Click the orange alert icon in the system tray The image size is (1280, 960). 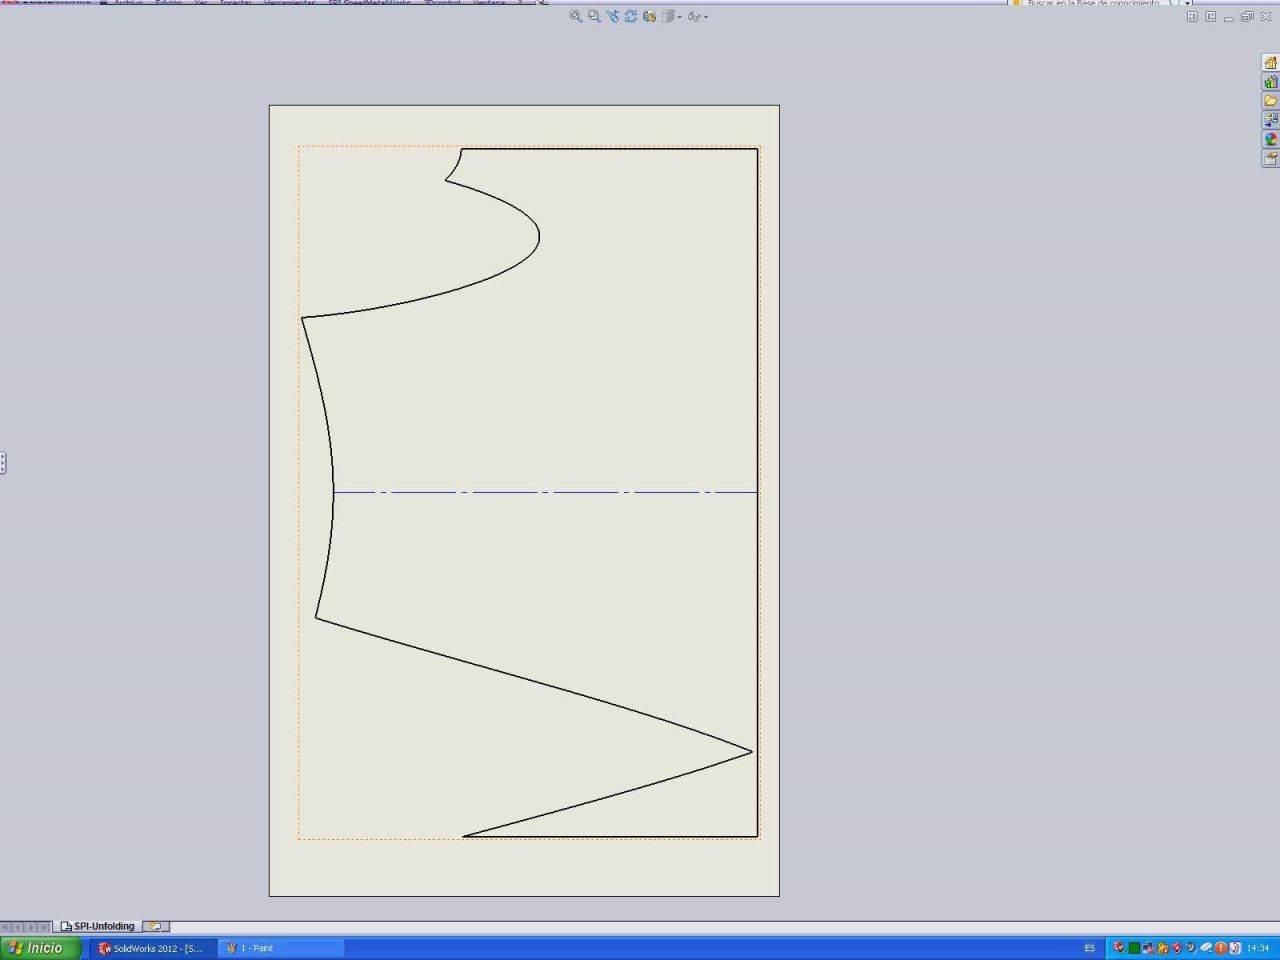[1221, 948]
